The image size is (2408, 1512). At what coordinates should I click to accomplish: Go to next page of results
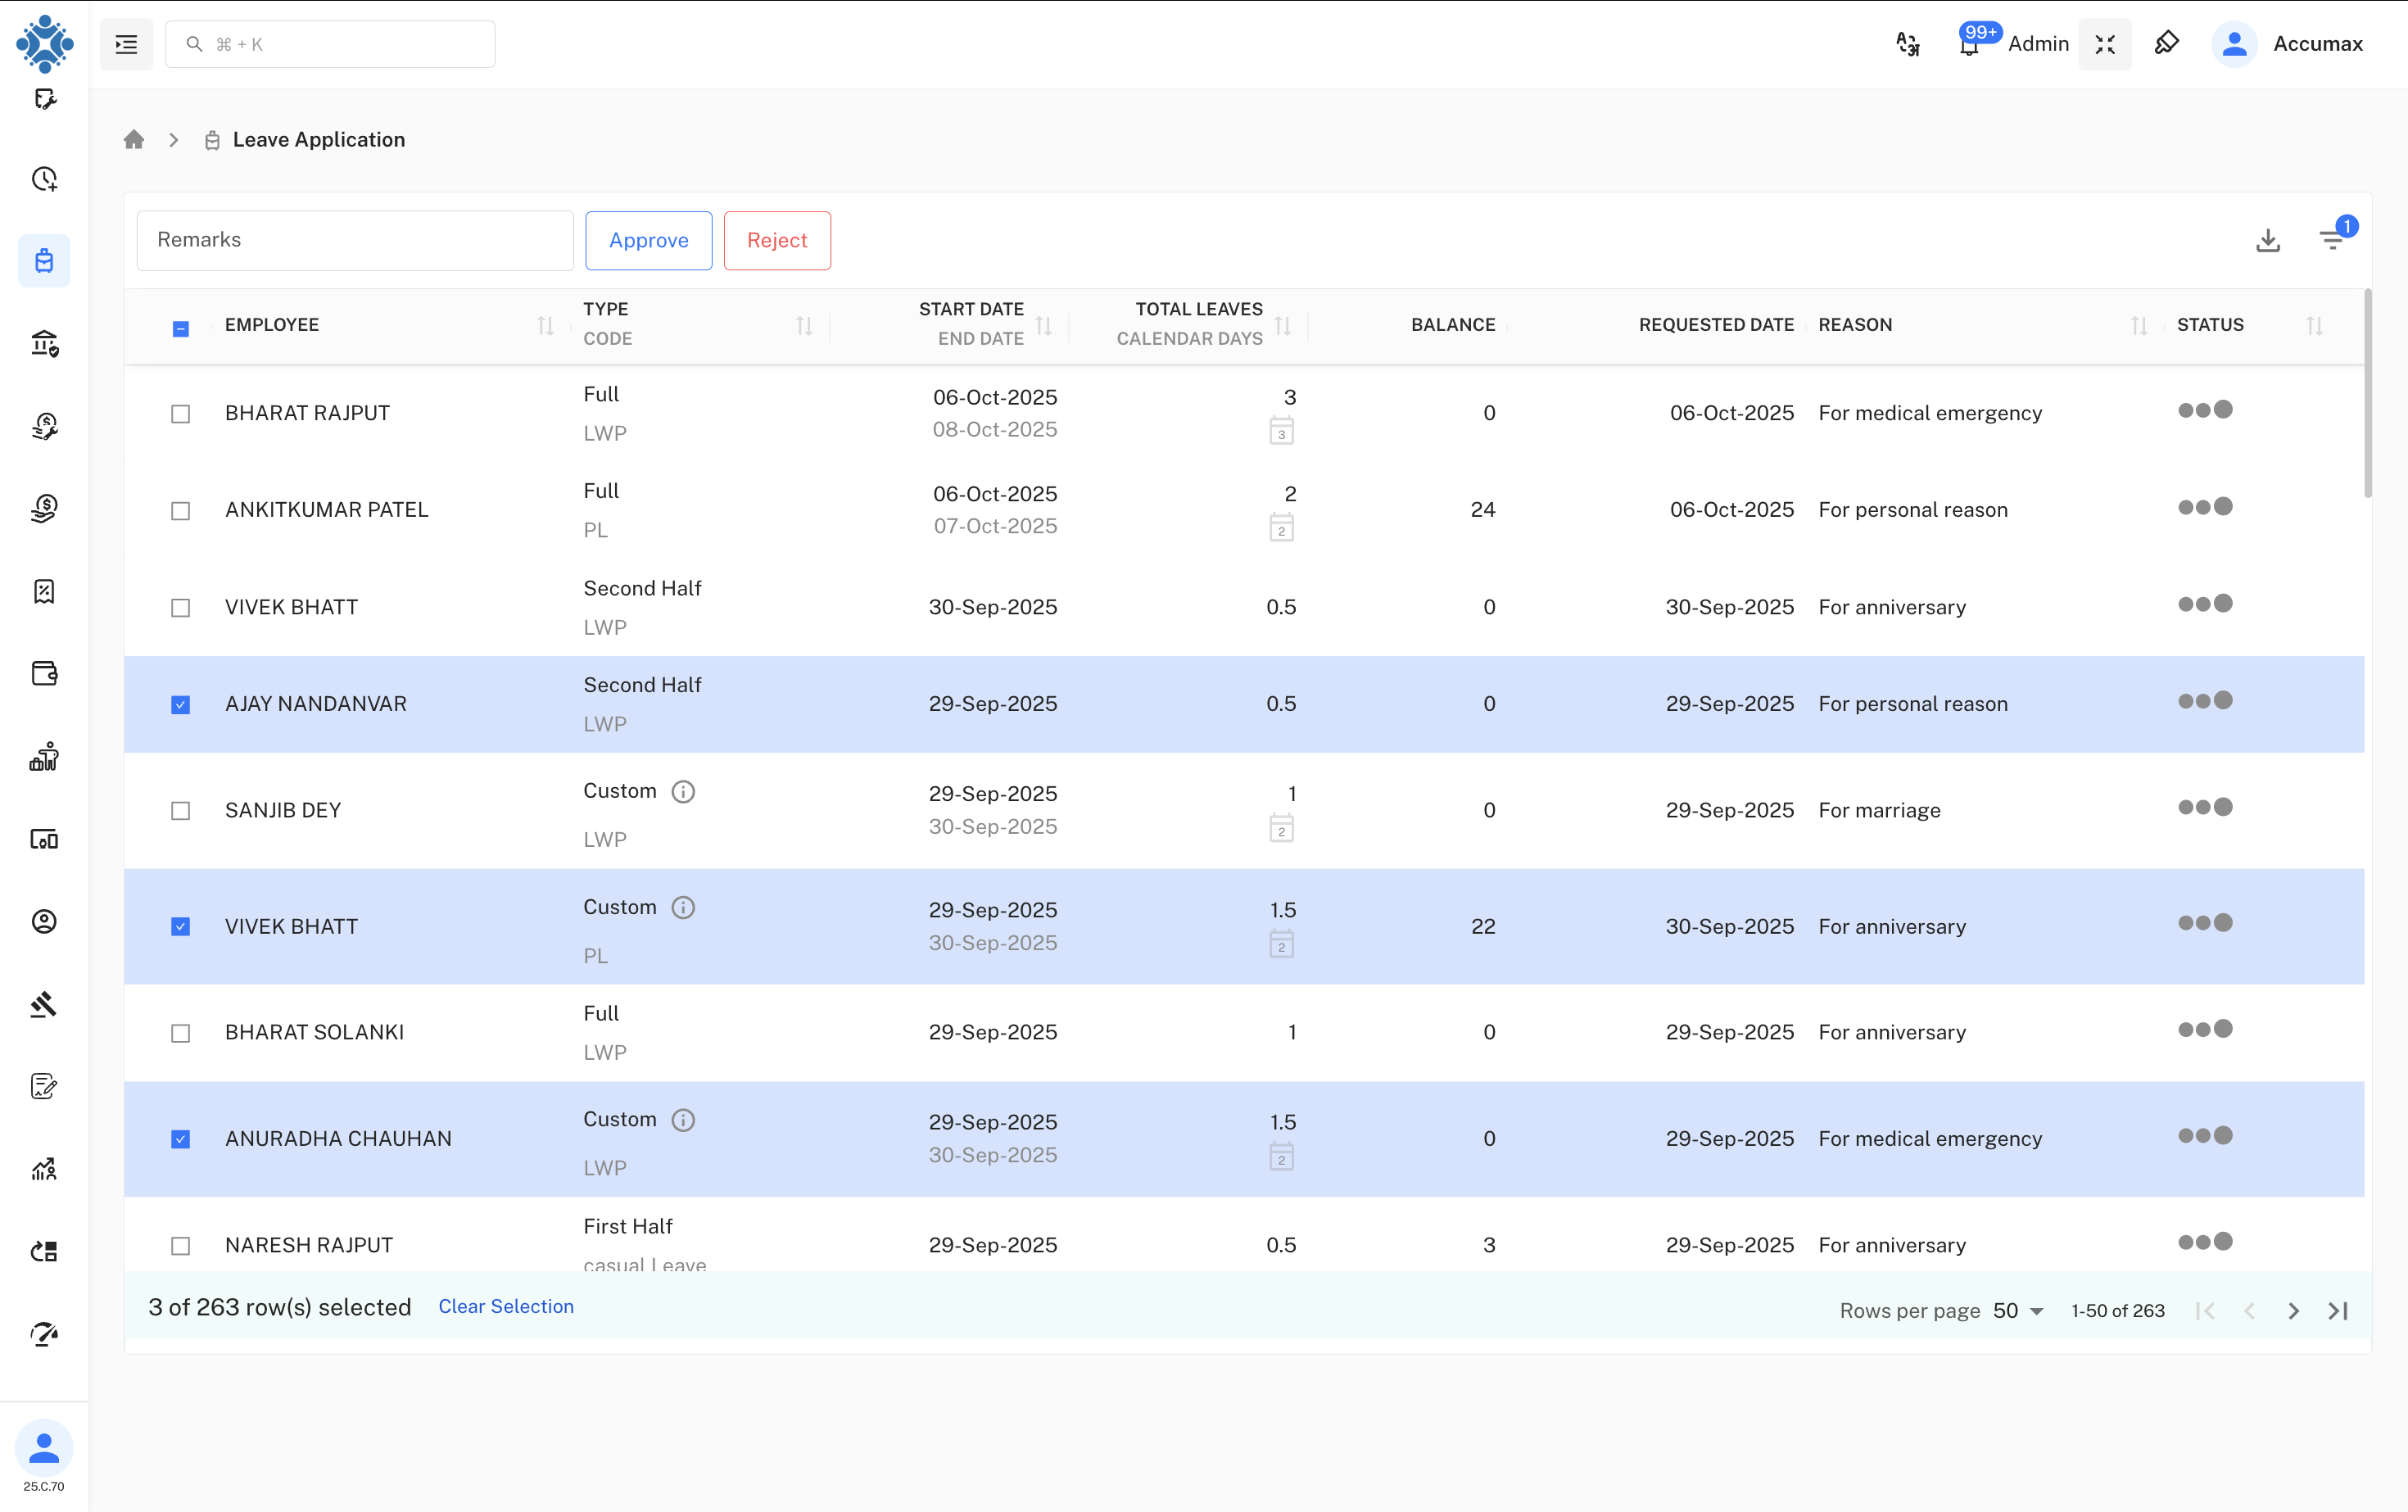point(2293,1311)
